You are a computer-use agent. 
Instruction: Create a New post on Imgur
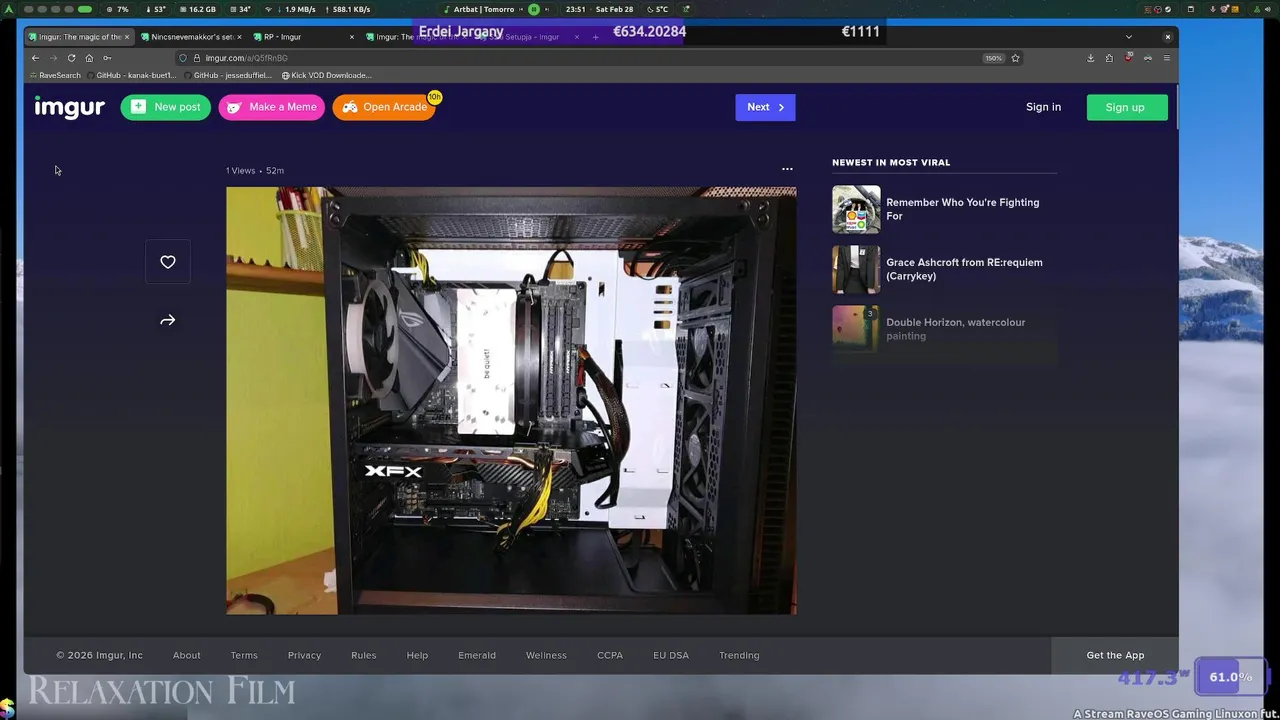coord(165,107)
